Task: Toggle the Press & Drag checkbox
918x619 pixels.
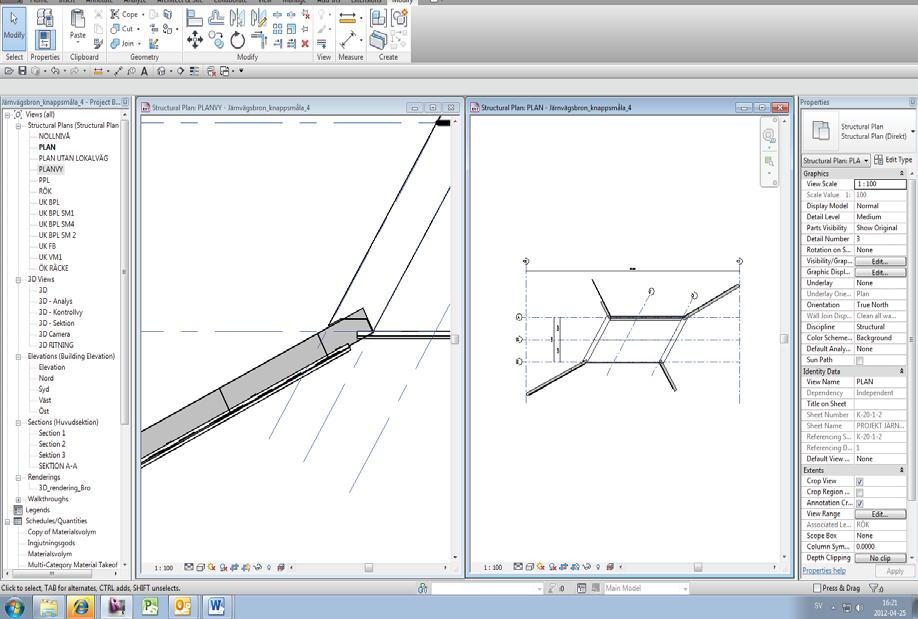Action: [817, 588]
